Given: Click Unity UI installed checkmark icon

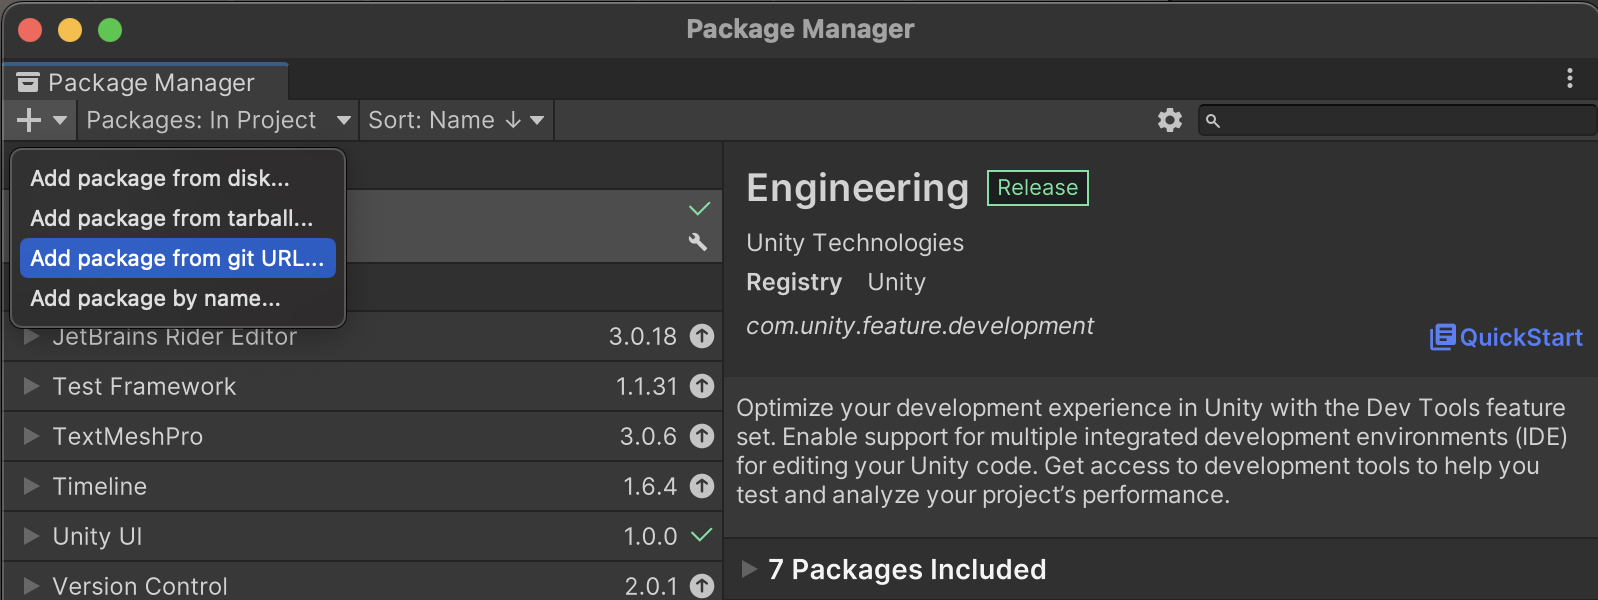Looking at the screenshot, I should coord(702,535).
